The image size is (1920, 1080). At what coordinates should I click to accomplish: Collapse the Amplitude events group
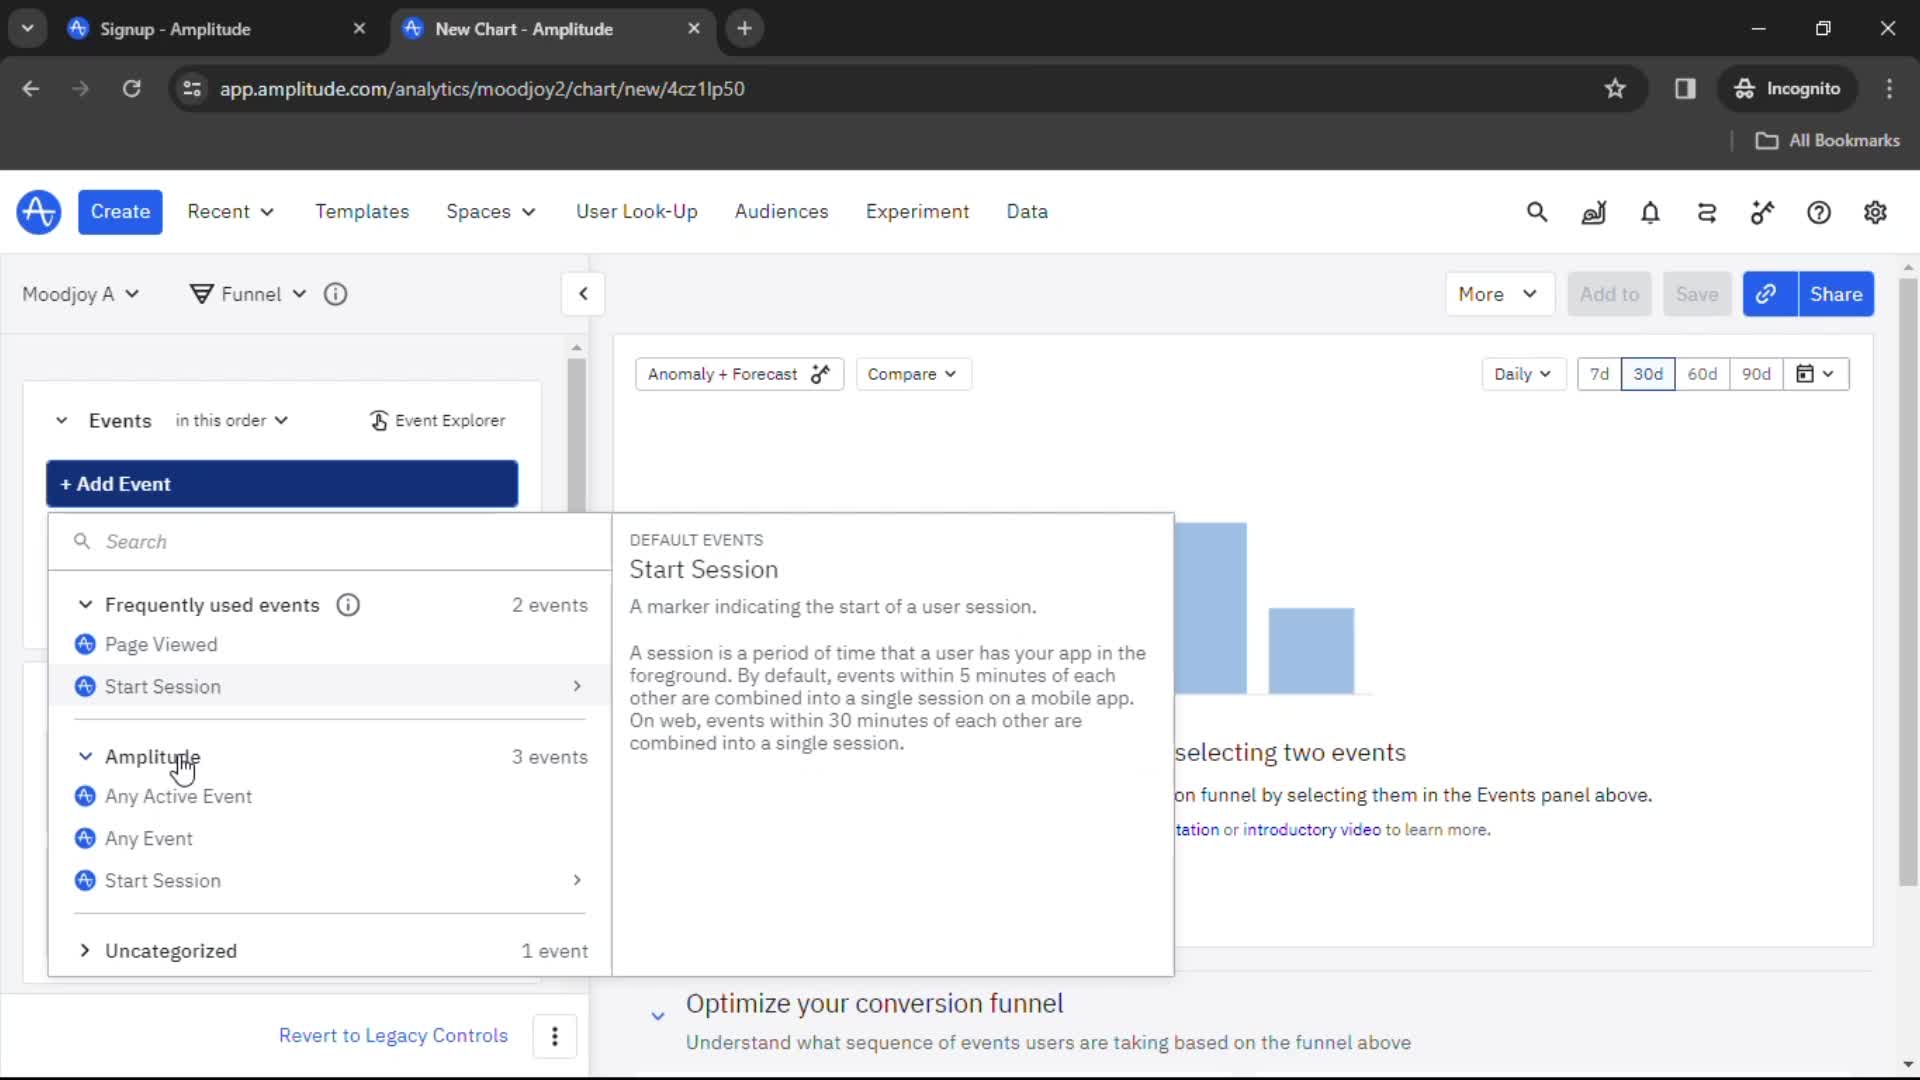[85, 757]
